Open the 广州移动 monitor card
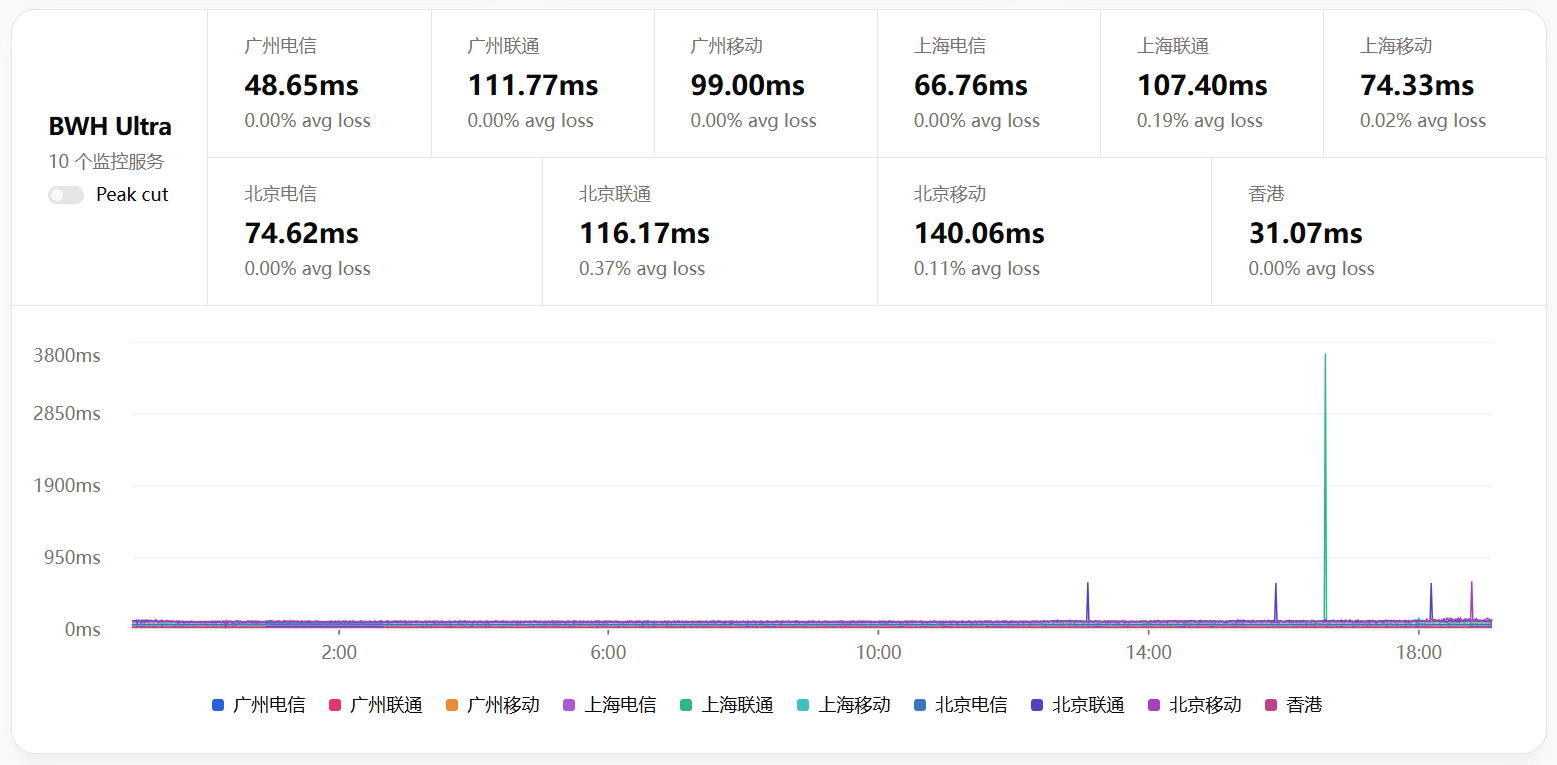The height and width of the screenshot is (765, 1557). pos(765,85)
